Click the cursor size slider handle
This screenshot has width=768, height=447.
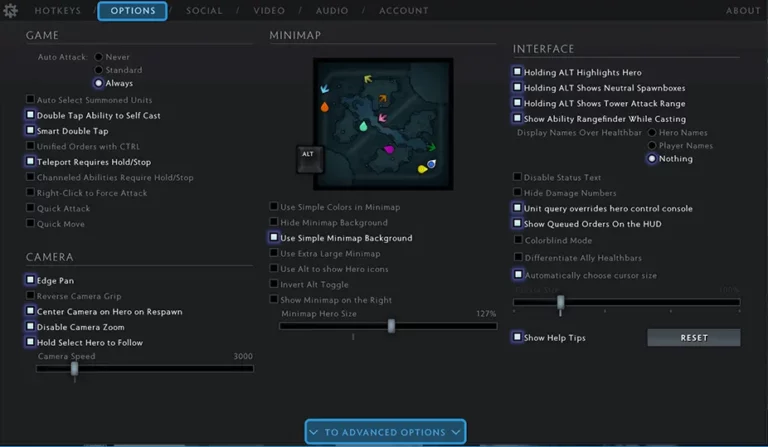pos(561,303)
